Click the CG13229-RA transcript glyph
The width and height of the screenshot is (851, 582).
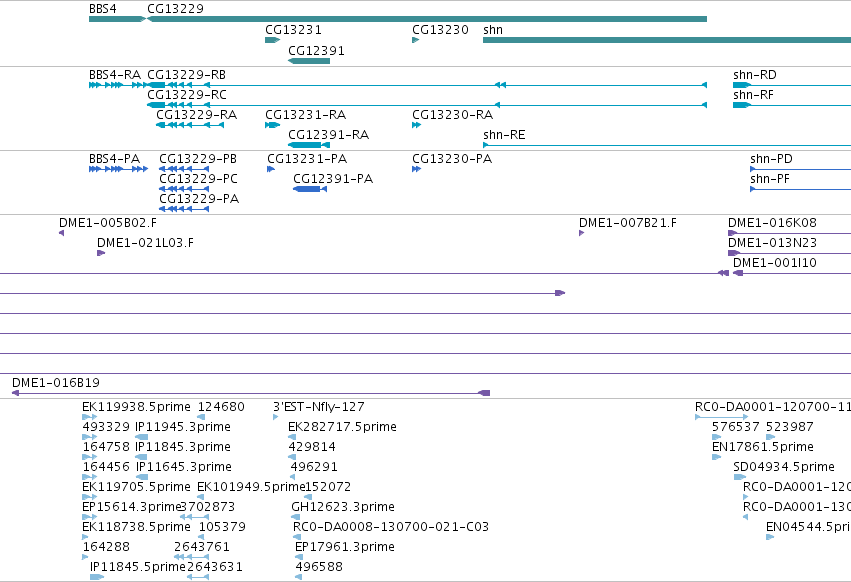coord(190,125)
